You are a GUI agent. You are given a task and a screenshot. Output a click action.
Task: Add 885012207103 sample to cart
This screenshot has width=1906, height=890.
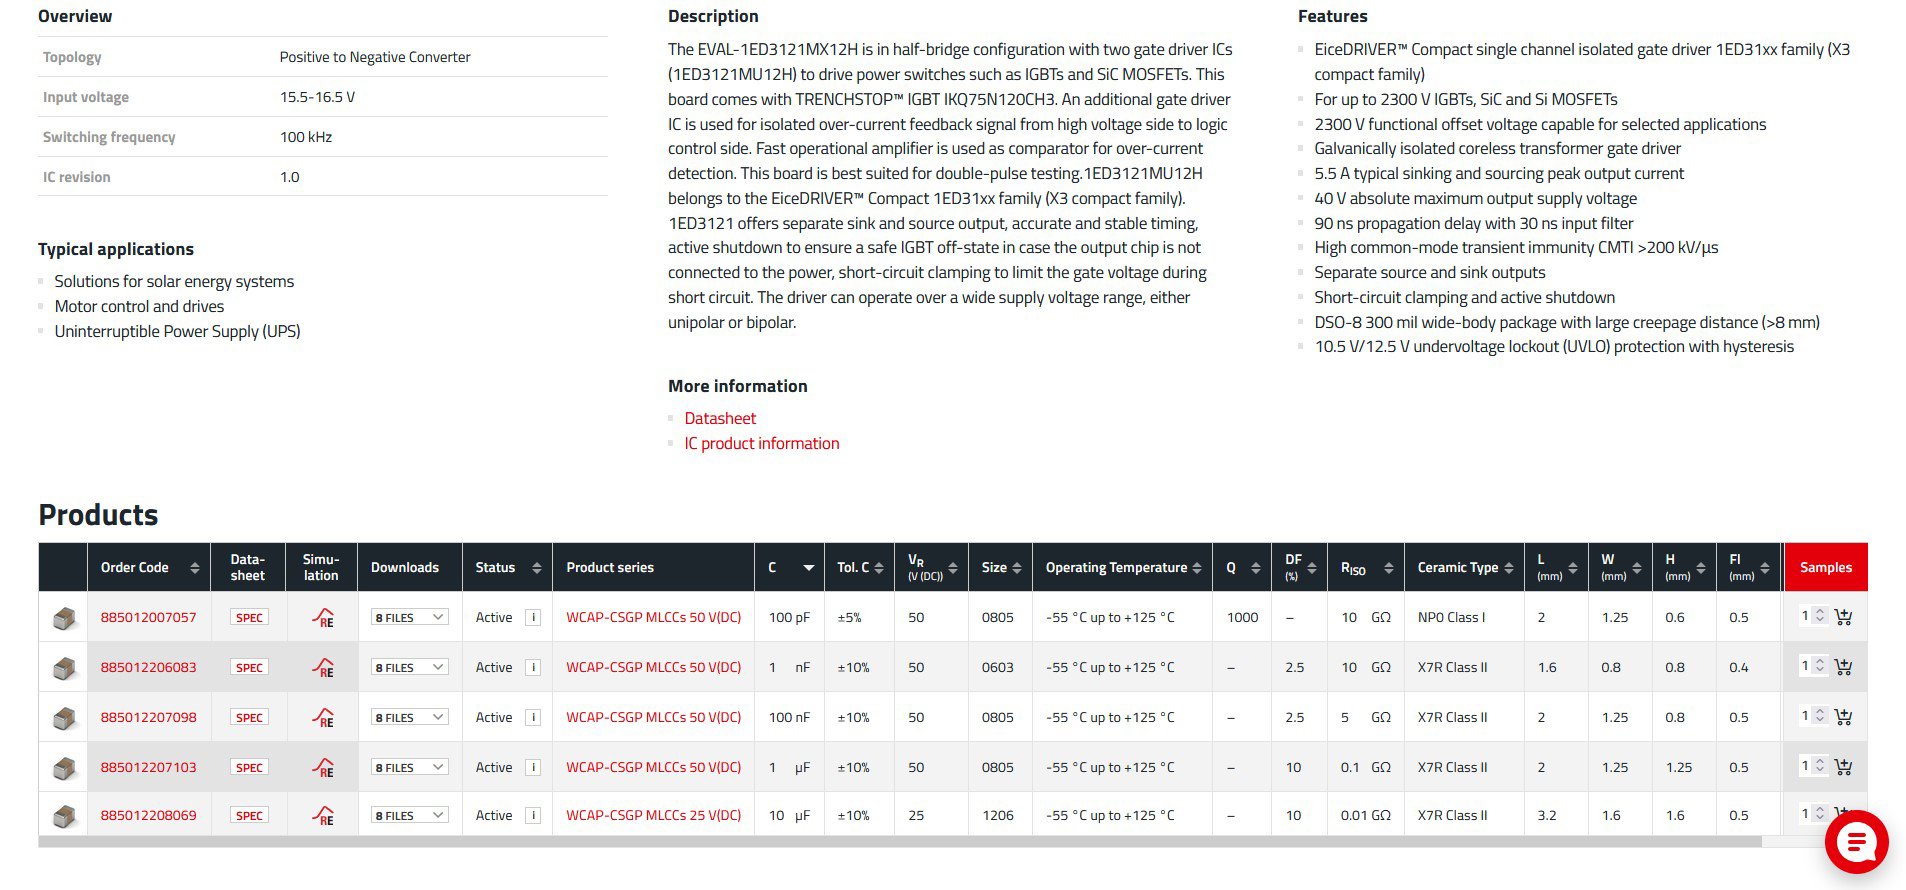pos(1843,767)
